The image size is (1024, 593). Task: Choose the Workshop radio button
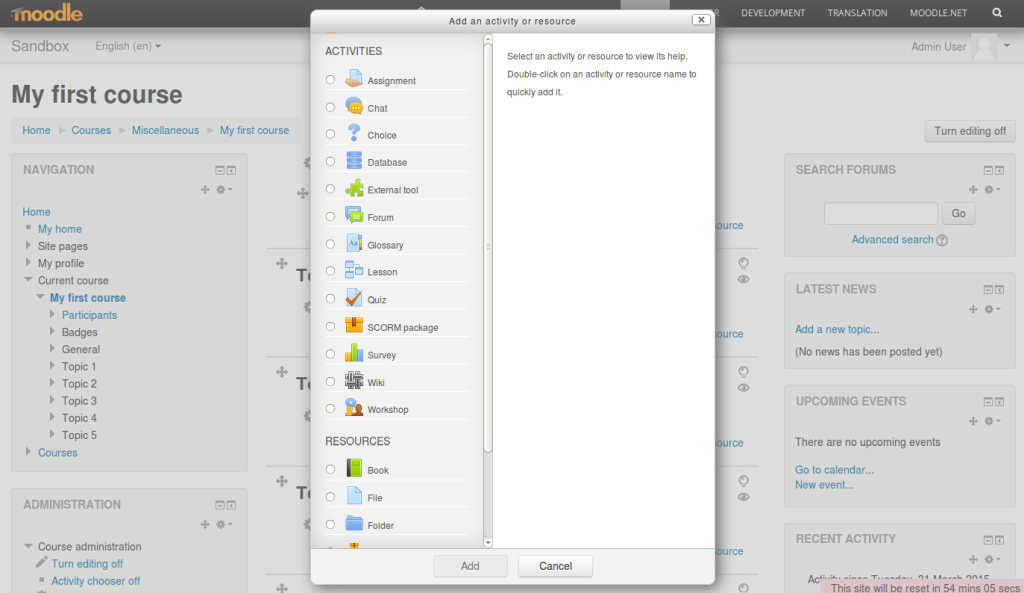[331, 408]
